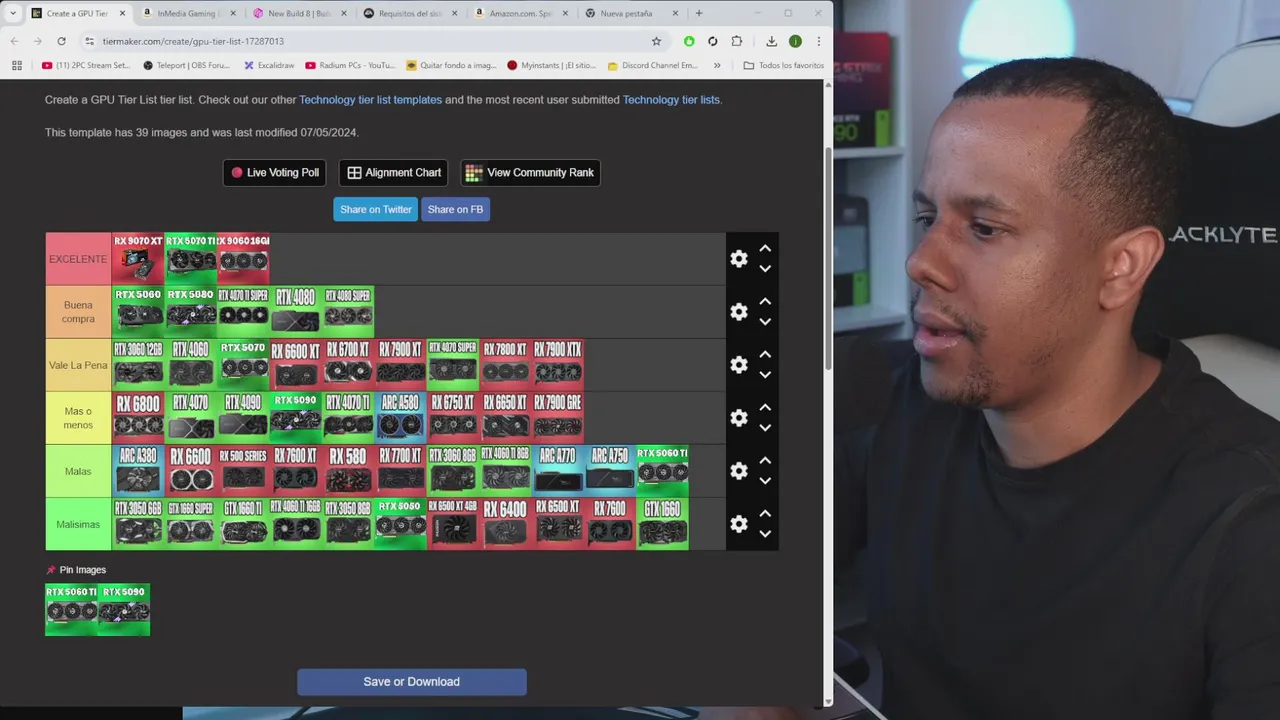Open a new browser tab
Viewport: 1280px width, 720px height.
coord(699,13)
